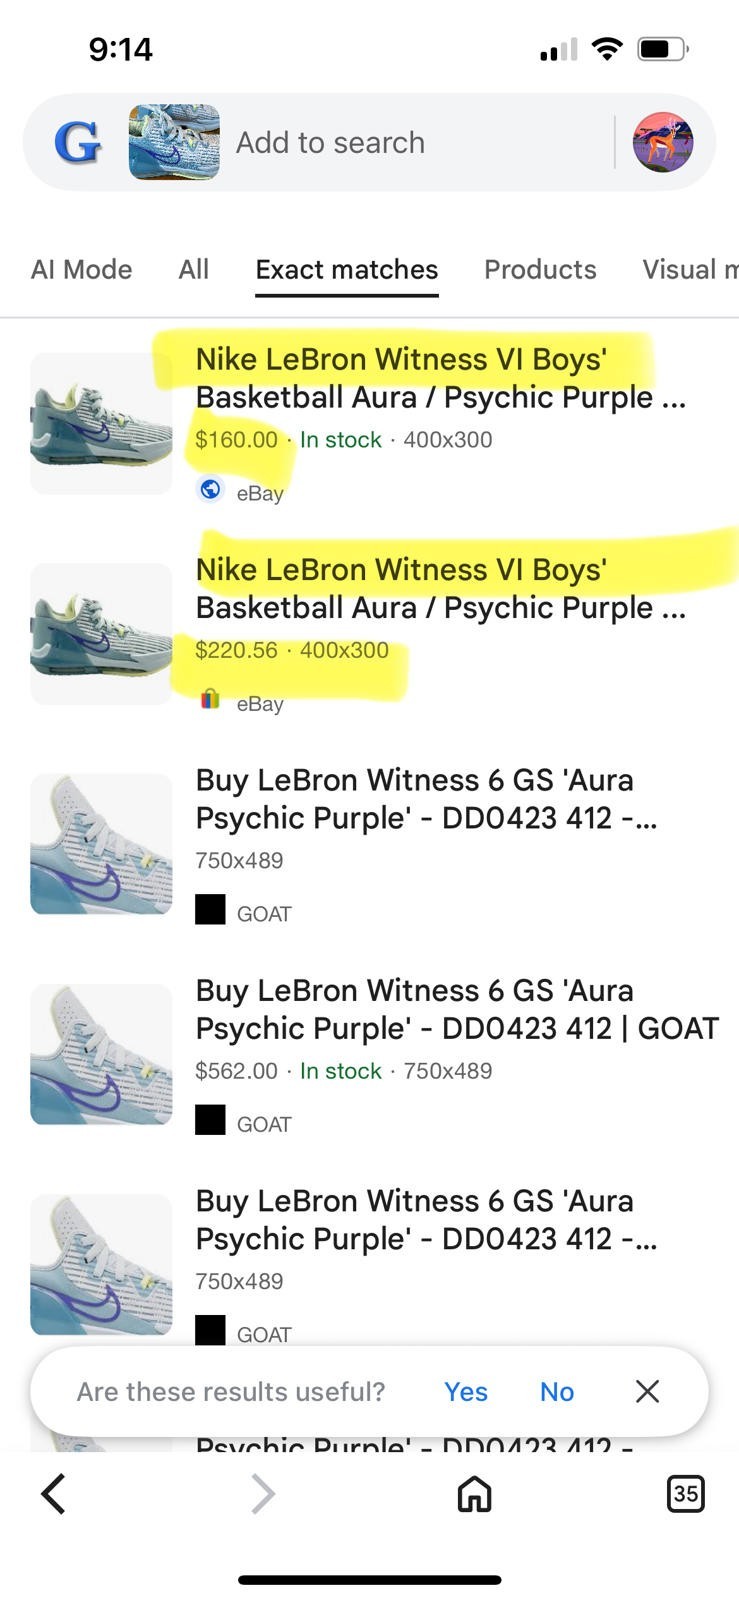Tap the searched shoe image thumbnail
This screenshot has width=739, height=1600.
coord(174,143)
